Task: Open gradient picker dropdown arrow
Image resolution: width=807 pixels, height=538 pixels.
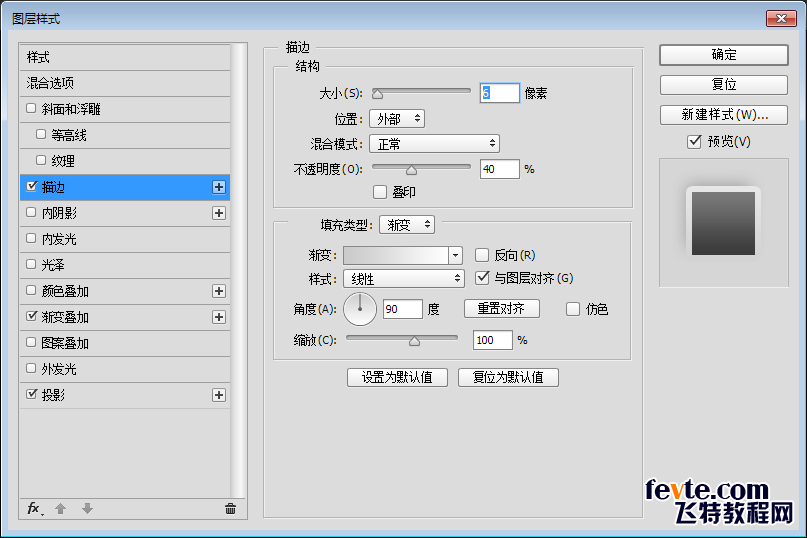Action: (x=455, y=255)
